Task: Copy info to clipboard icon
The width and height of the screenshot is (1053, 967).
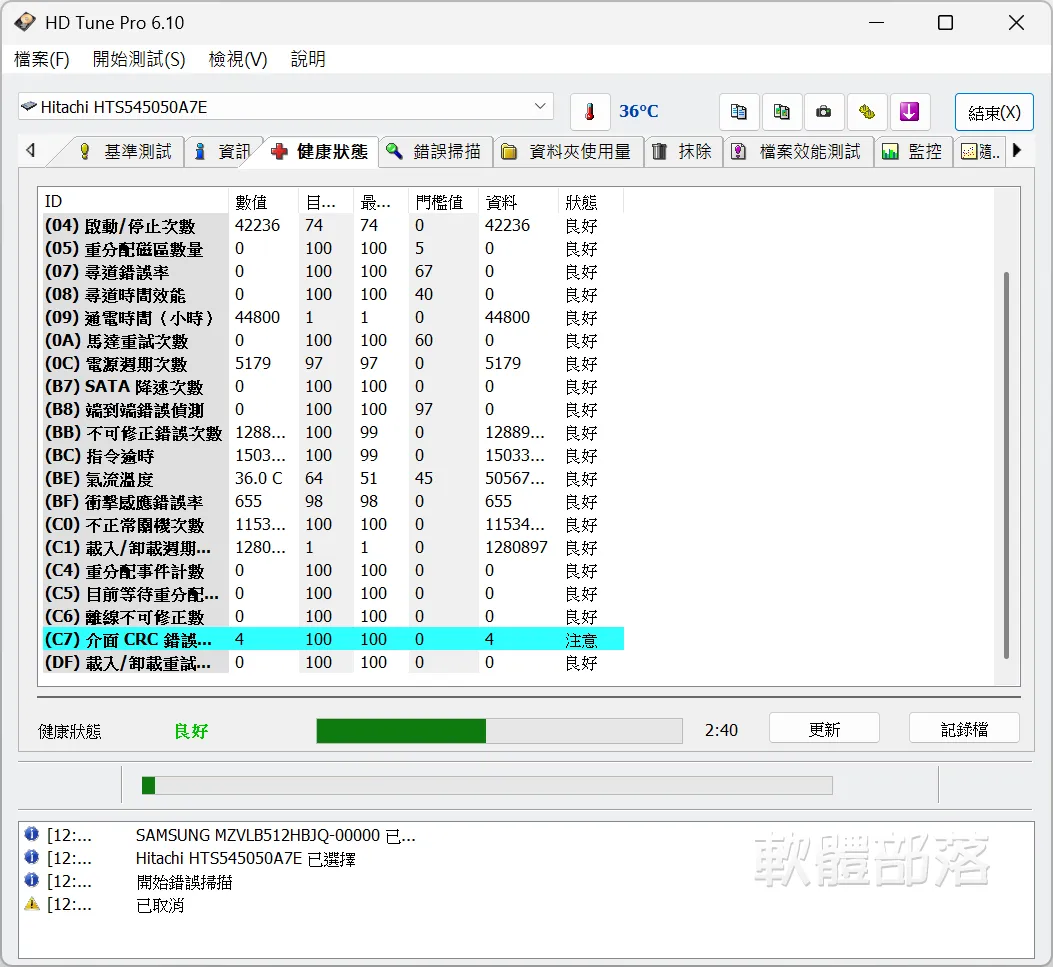Action: tap(739, 111)
